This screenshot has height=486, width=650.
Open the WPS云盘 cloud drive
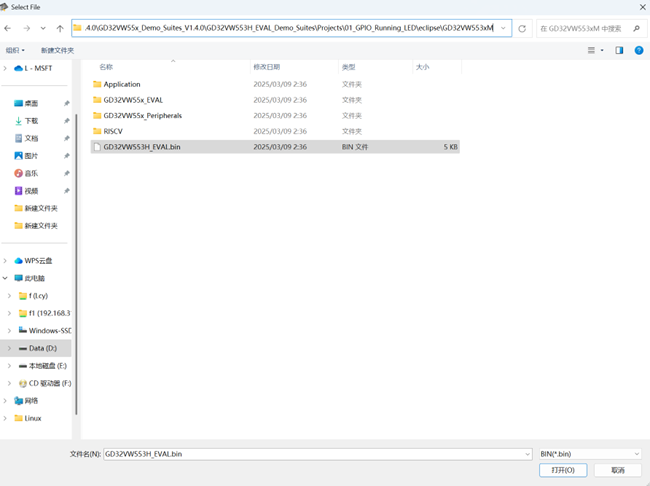[x=38, y=260]
